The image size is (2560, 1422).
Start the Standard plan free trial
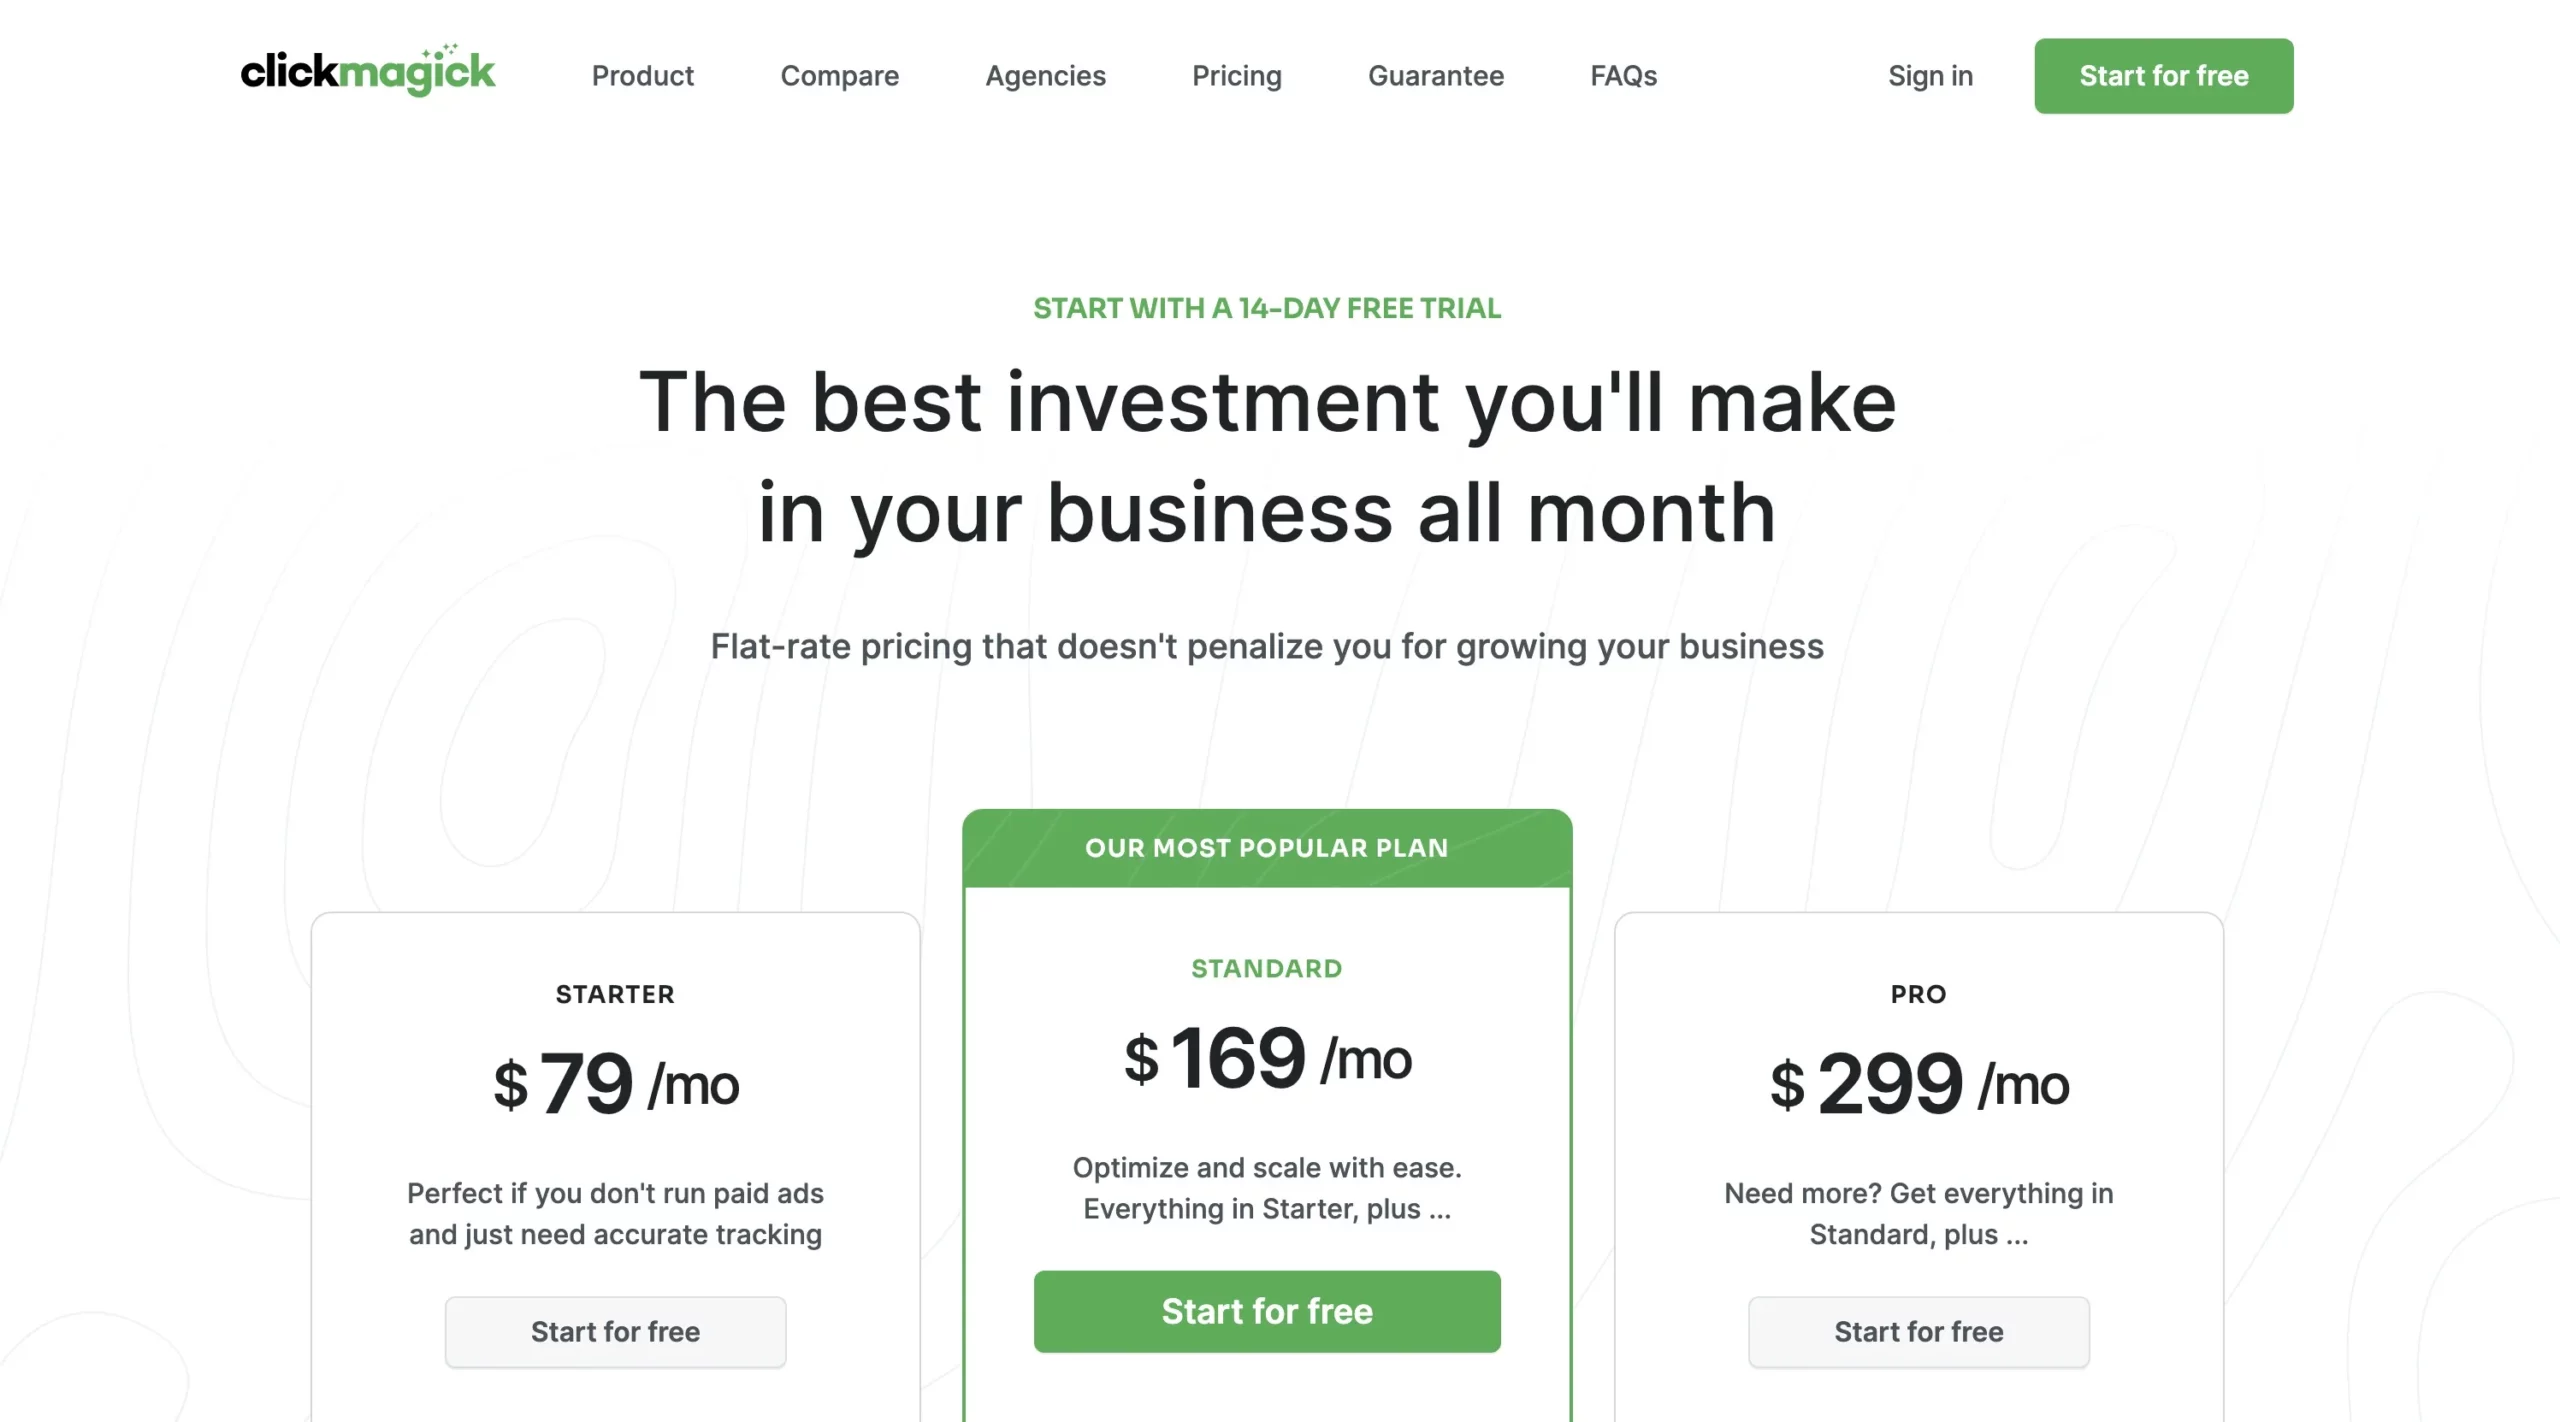pyautogui.click(x=1266, y=1311)
